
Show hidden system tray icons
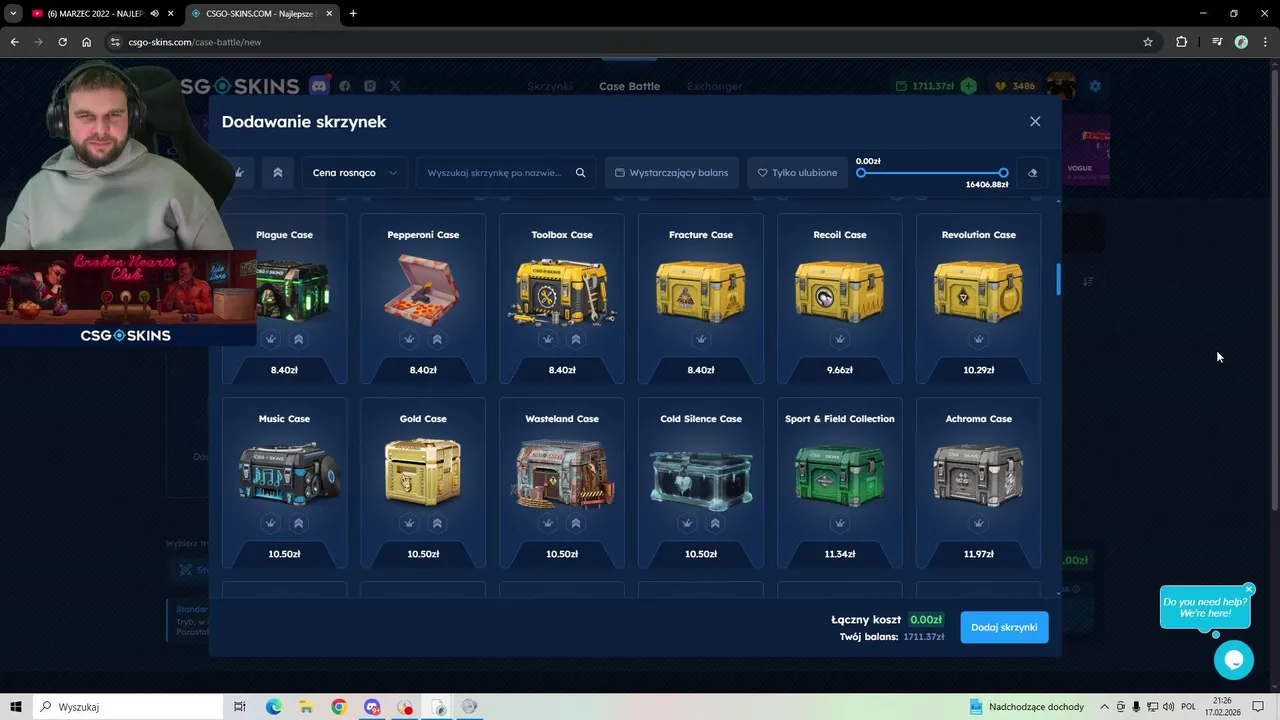(1104, 707)
